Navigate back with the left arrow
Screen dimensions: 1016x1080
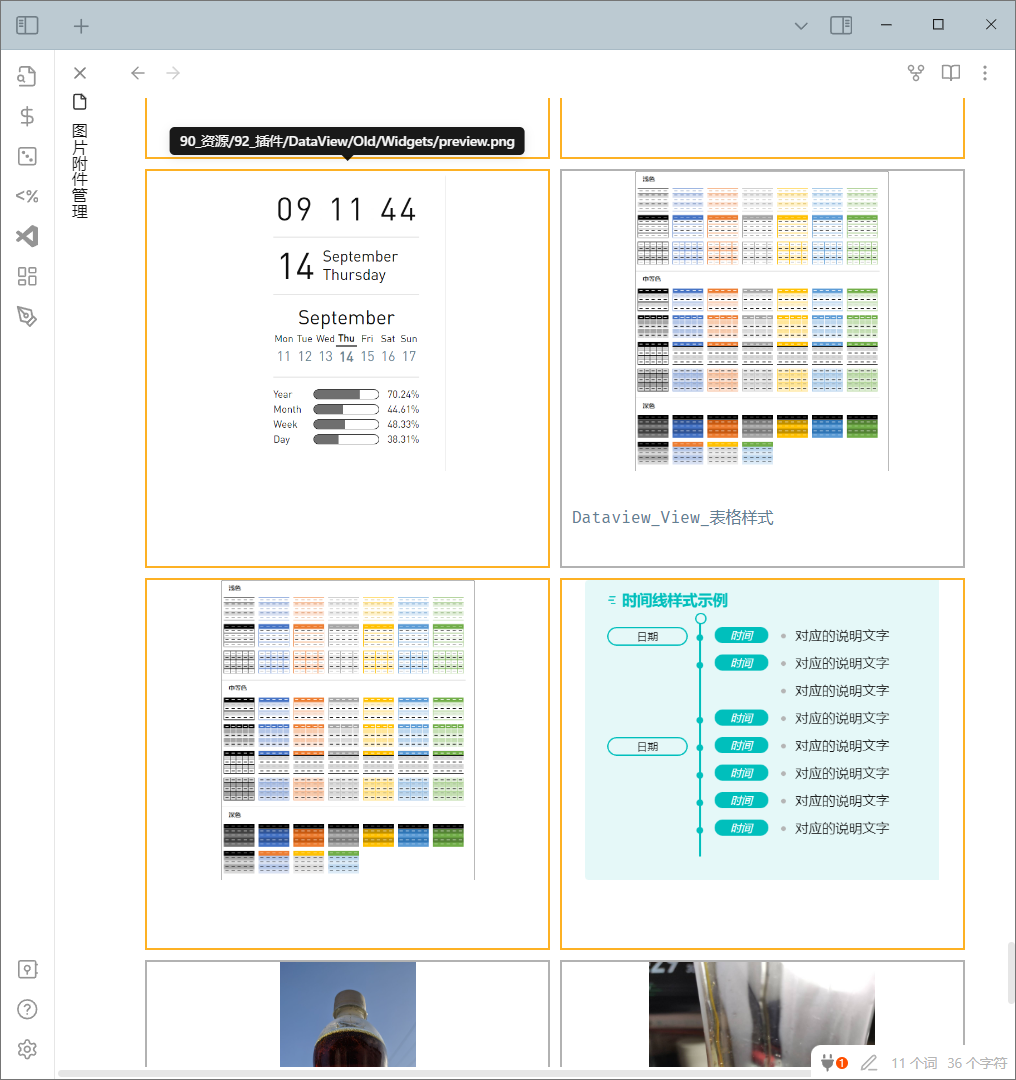(138, 73)
